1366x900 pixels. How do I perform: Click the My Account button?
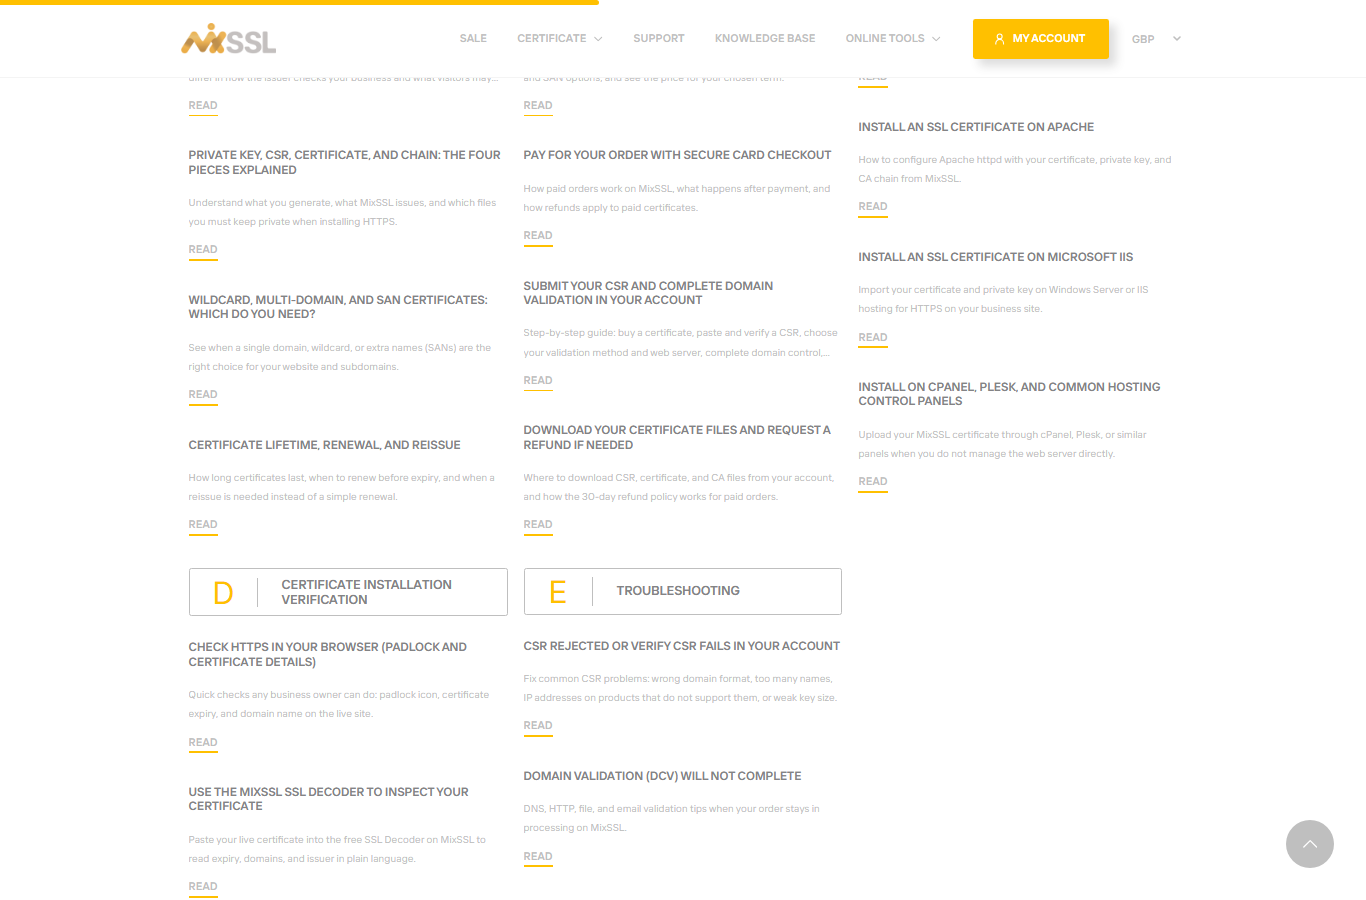coord(1041,39)
